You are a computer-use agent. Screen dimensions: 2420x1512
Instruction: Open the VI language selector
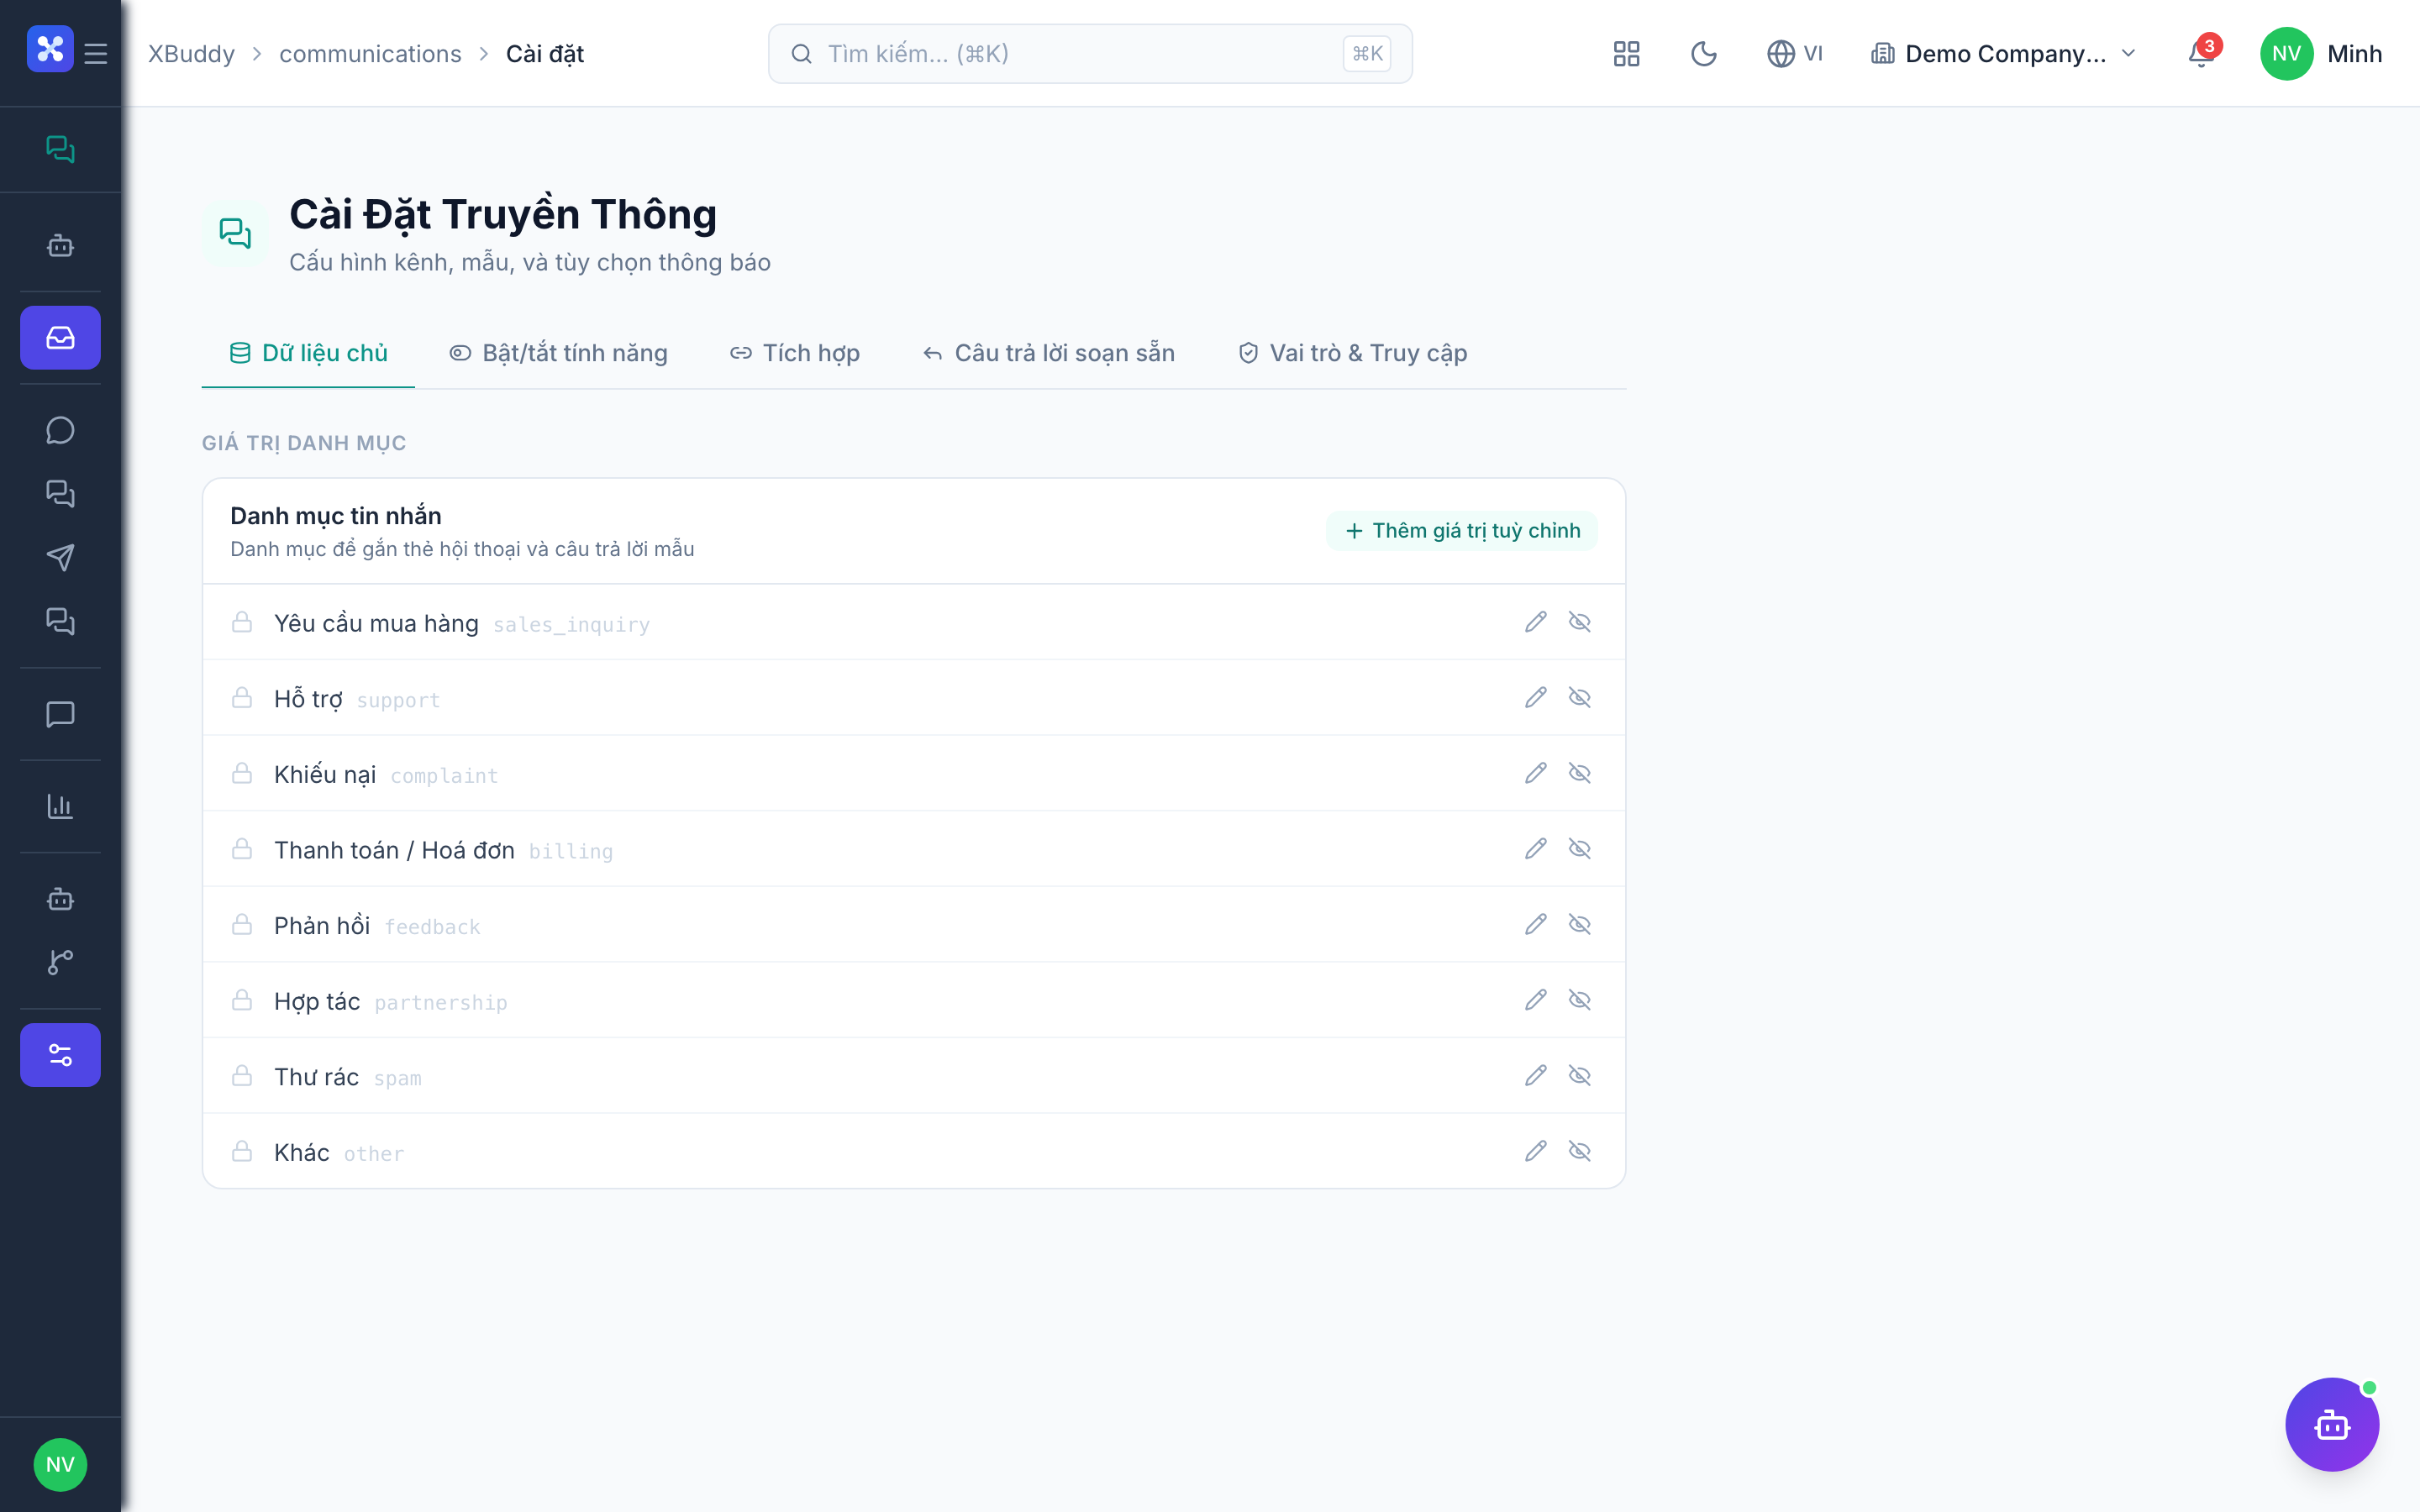tap(1794, 53)
